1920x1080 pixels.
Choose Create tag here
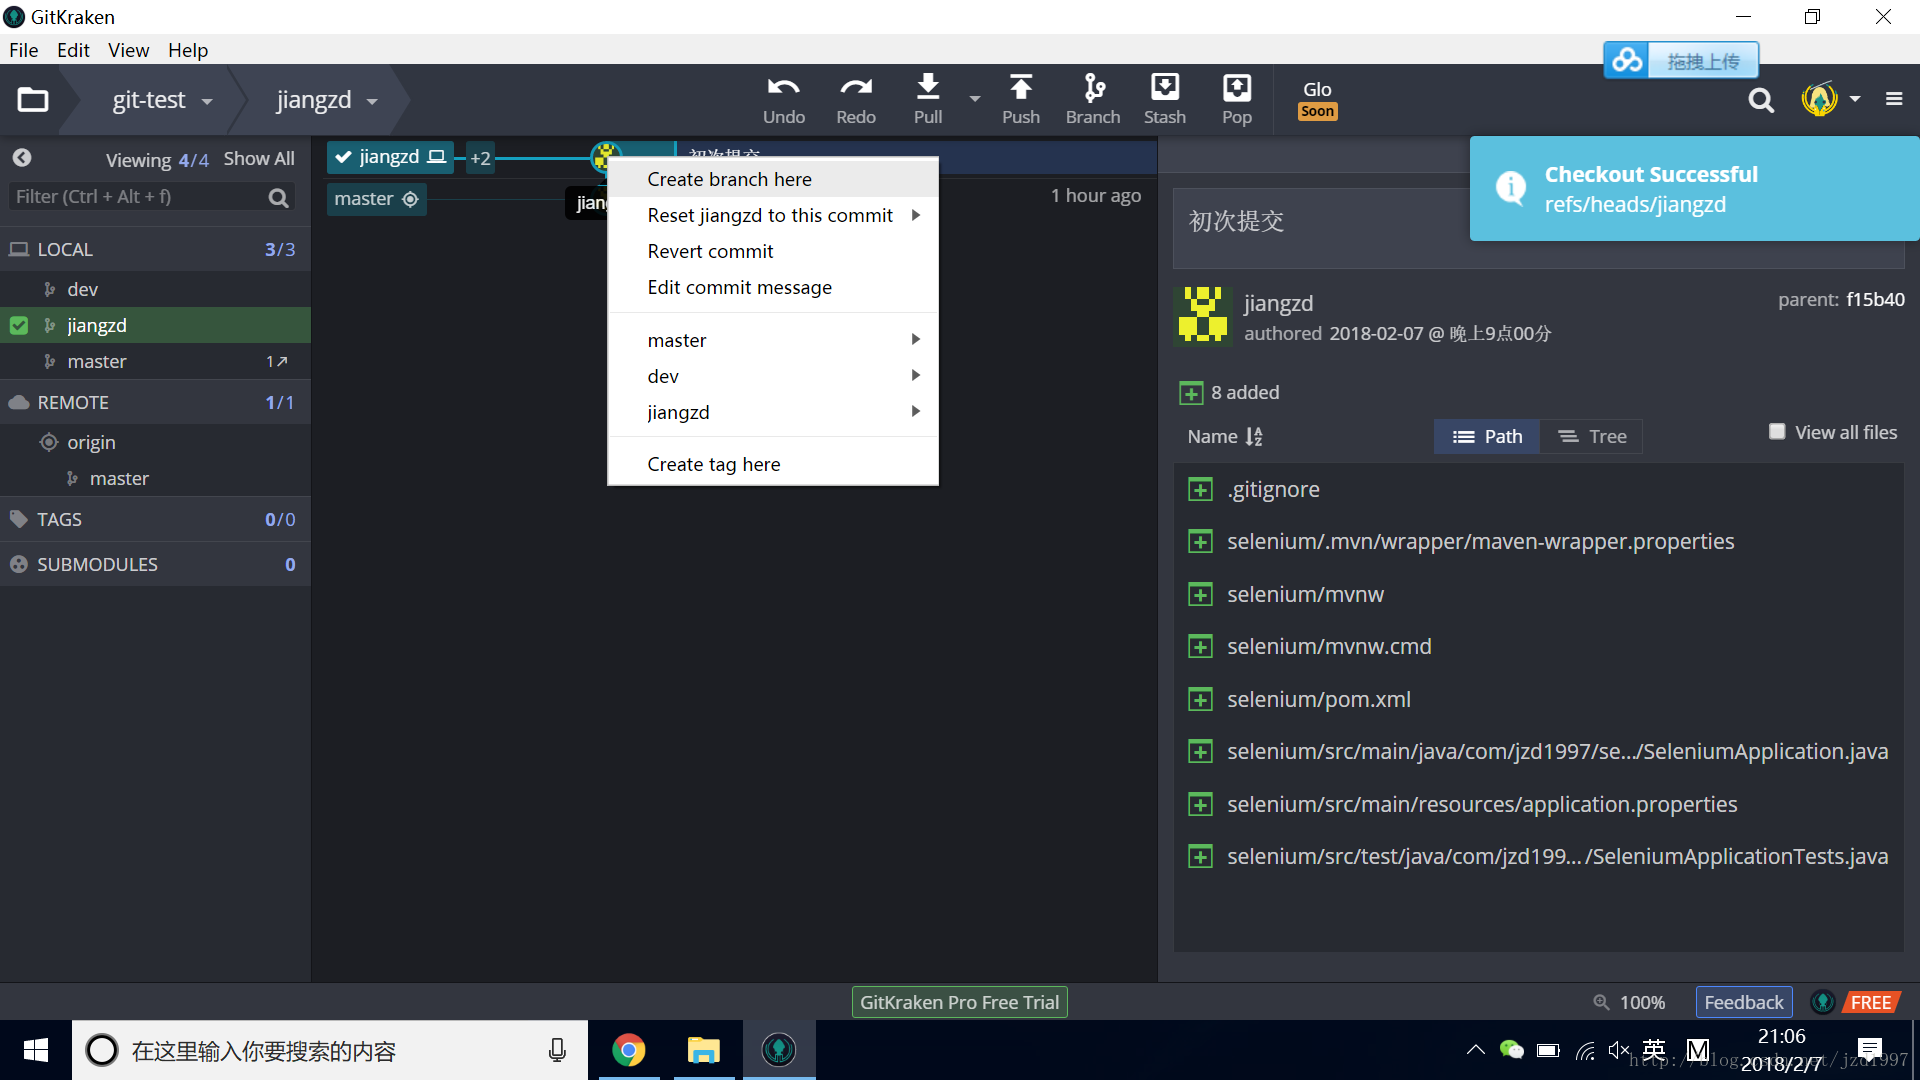773,464
